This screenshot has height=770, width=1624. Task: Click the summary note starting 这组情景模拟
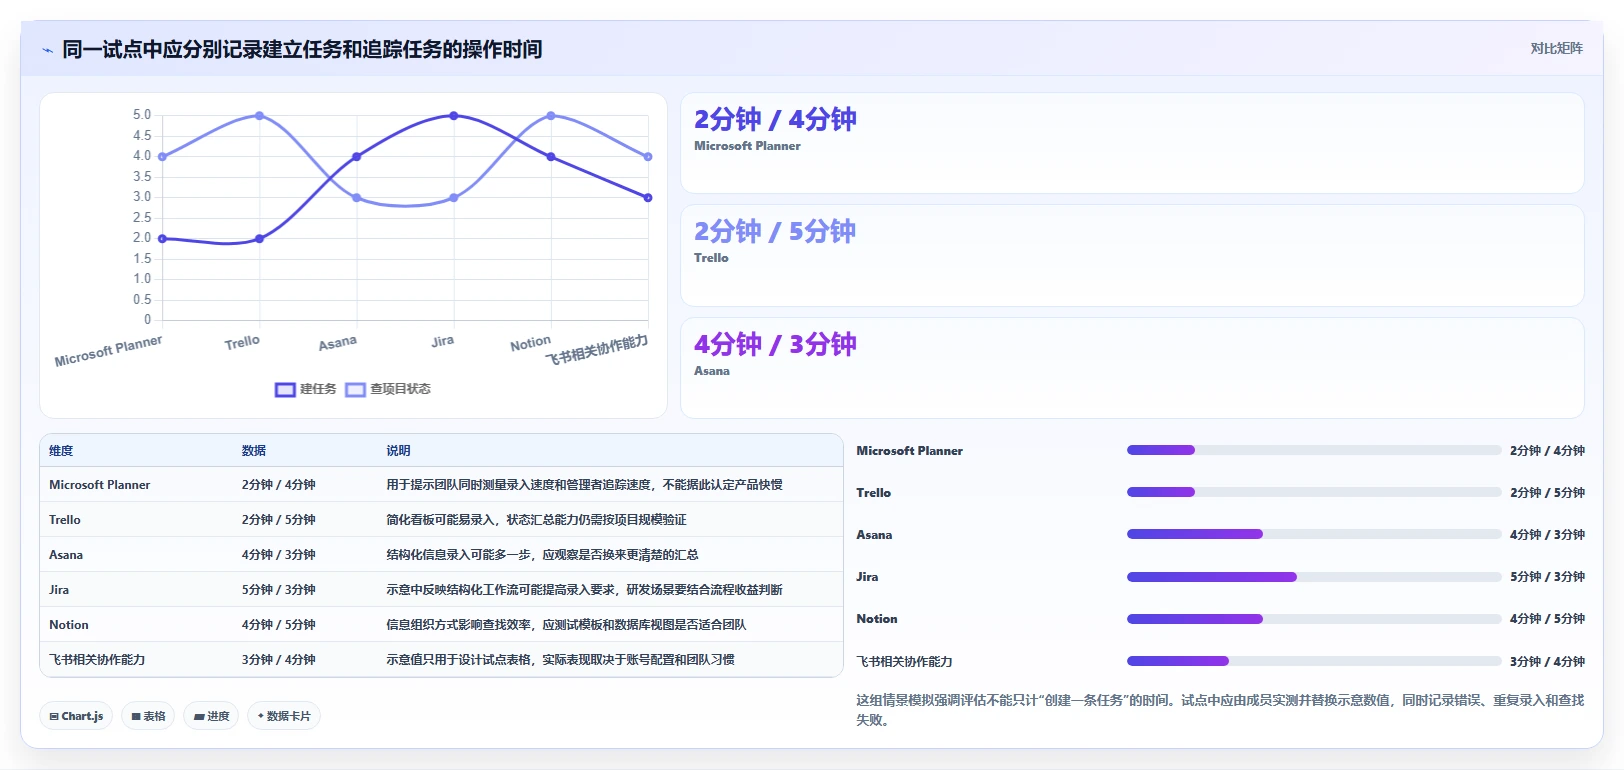[1220, 710]
